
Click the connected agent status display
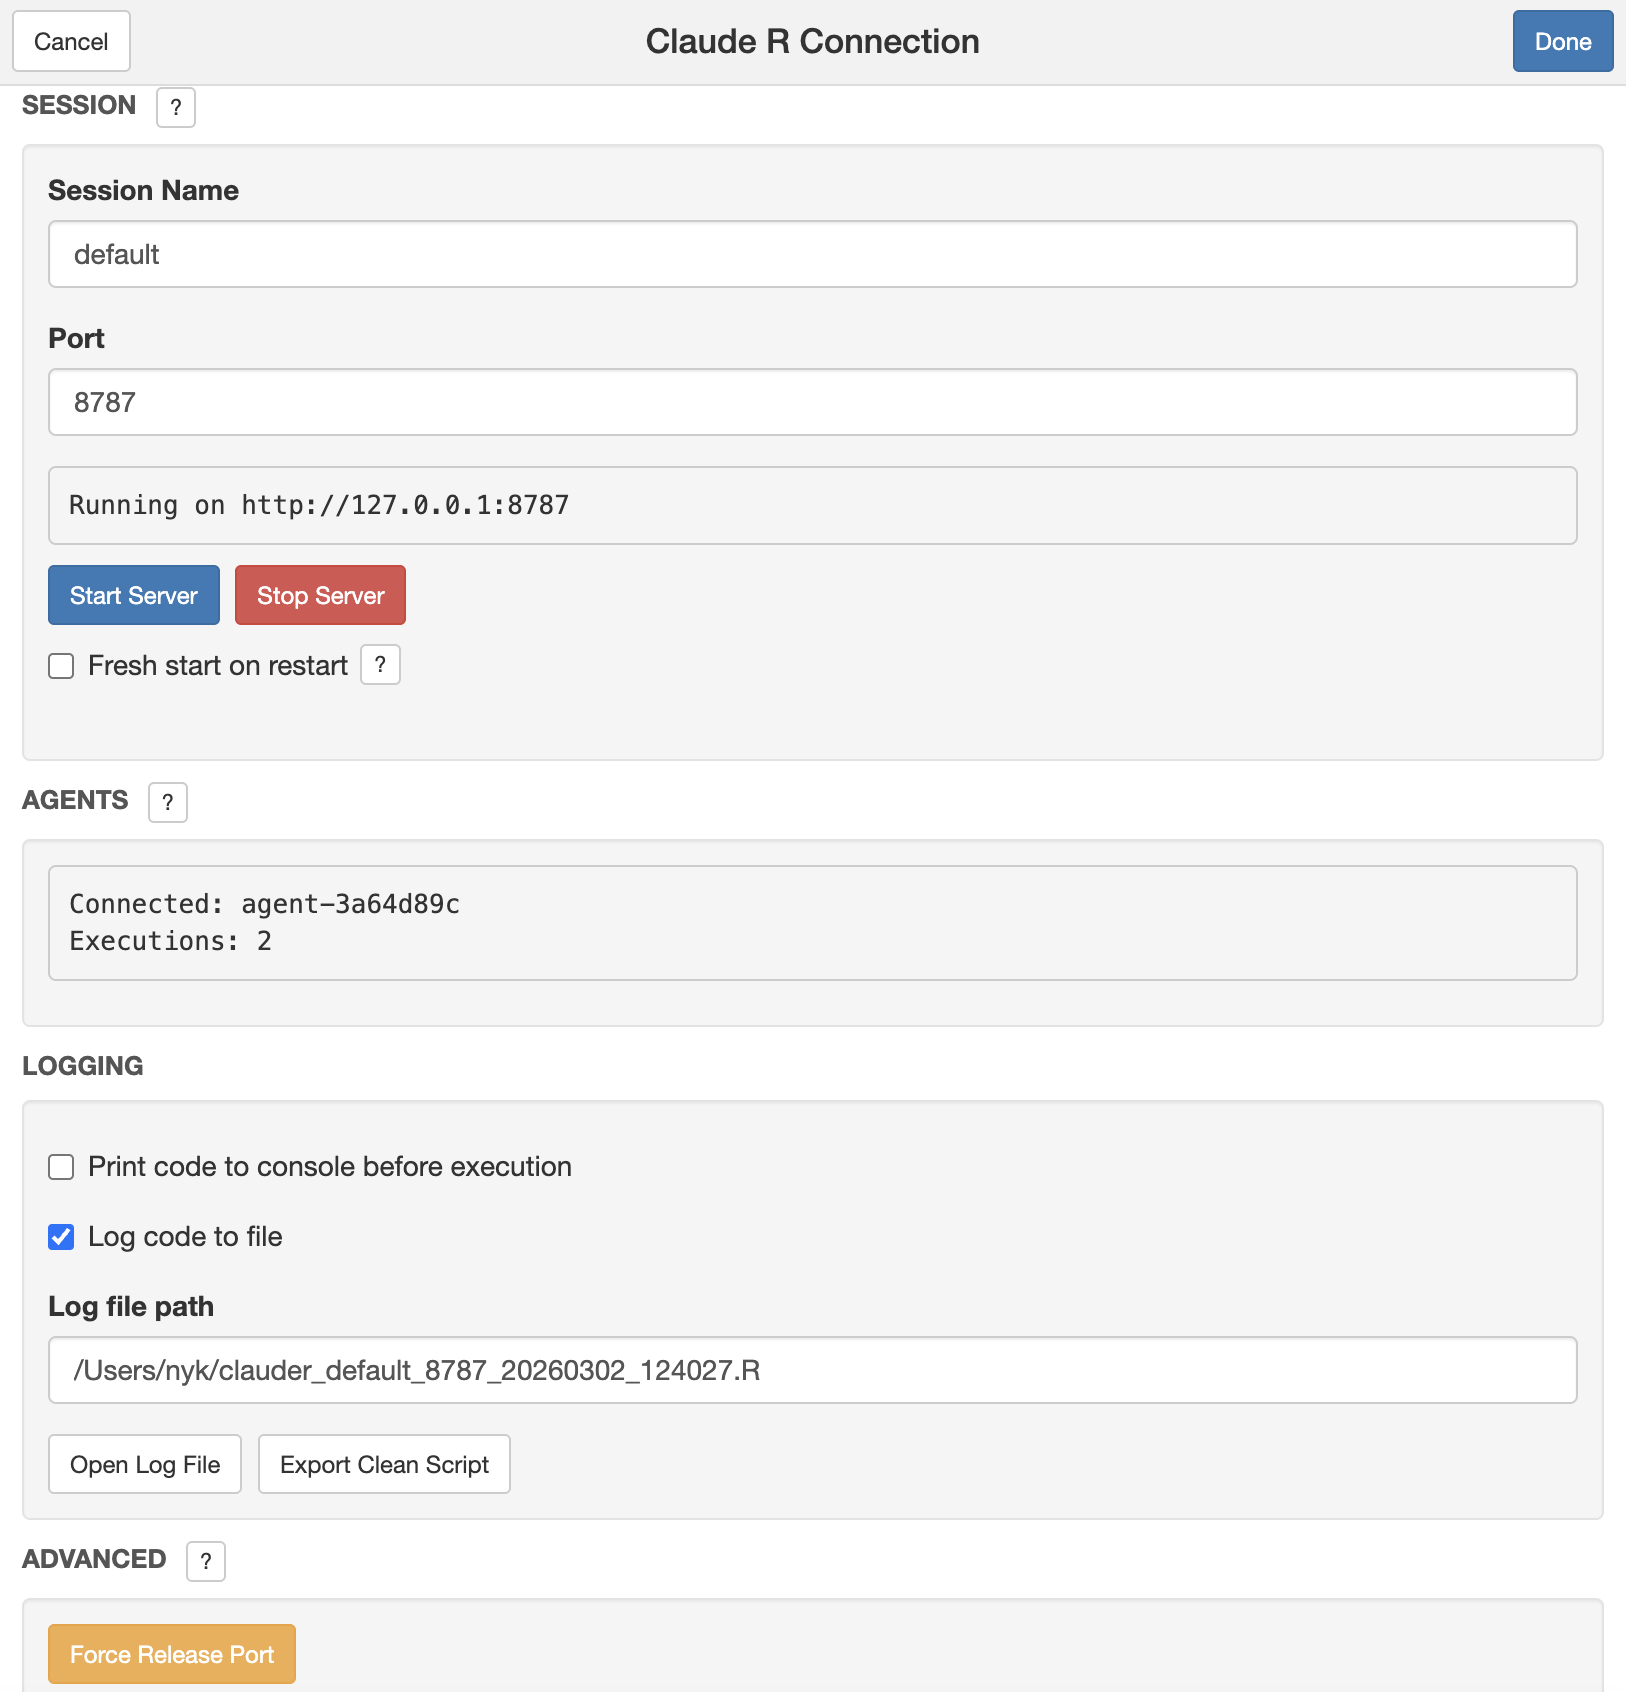click(x=812, y=922)
